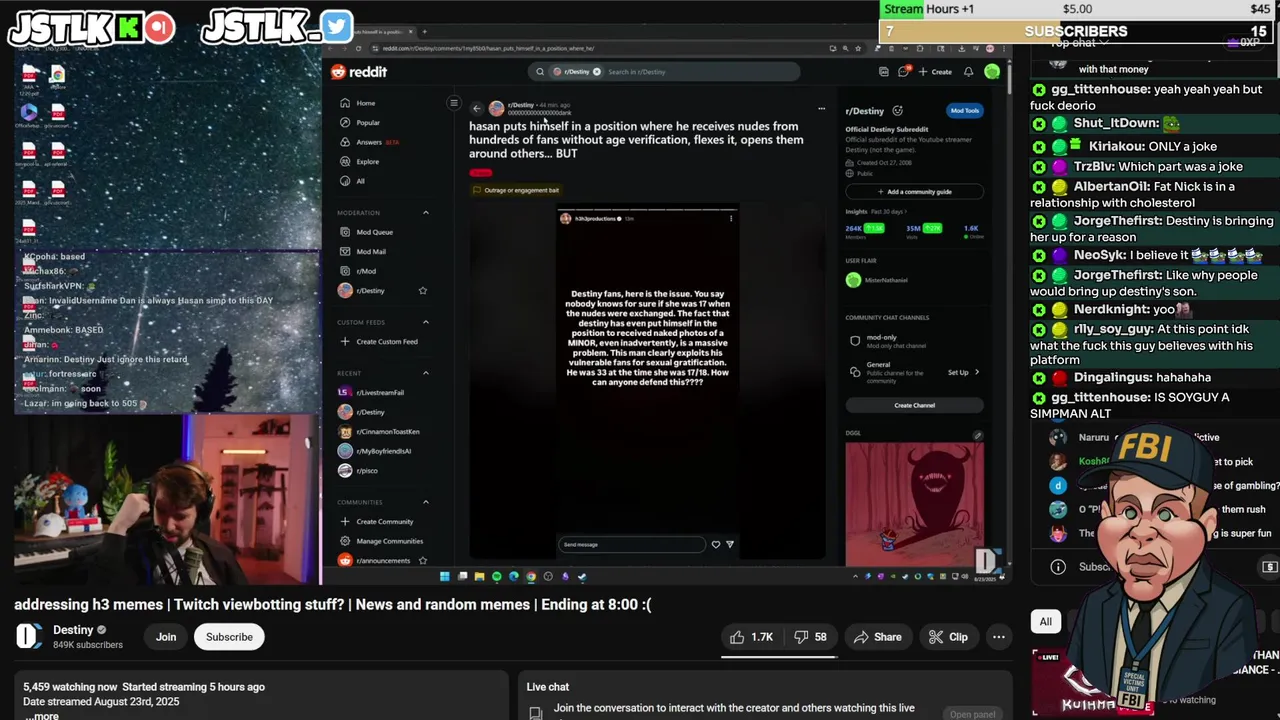Open the Top chat dropdown in live chat
The image size is (1280, 720).
1080,43
